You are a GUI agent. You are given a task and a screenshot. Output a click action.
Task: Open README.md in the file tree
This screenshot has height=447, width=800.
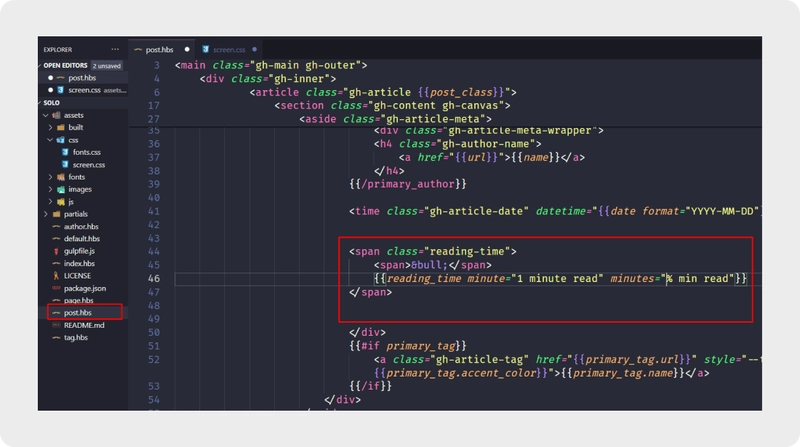tap(84, 325)
